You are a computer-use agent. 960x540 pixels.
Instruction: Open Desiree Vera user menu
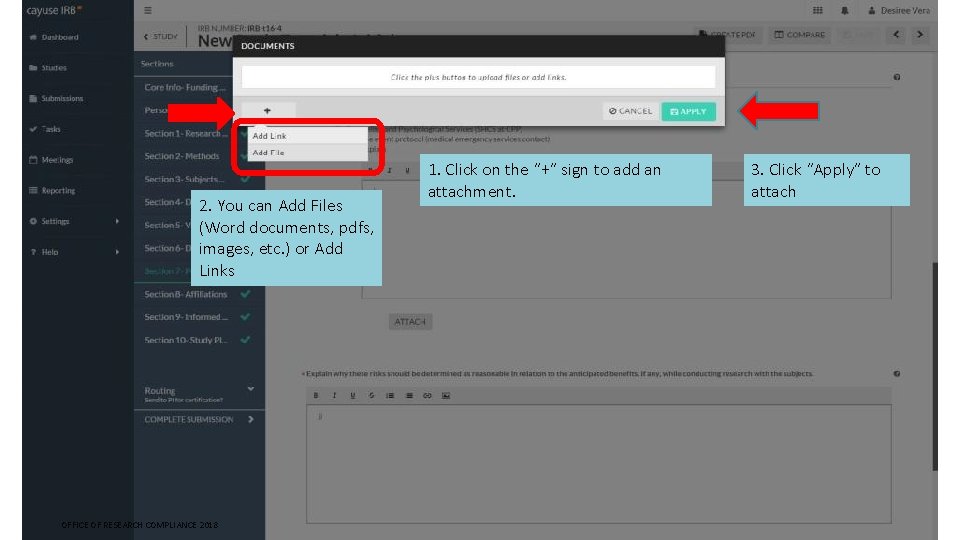pyautogui.click(x=899, y=10)
